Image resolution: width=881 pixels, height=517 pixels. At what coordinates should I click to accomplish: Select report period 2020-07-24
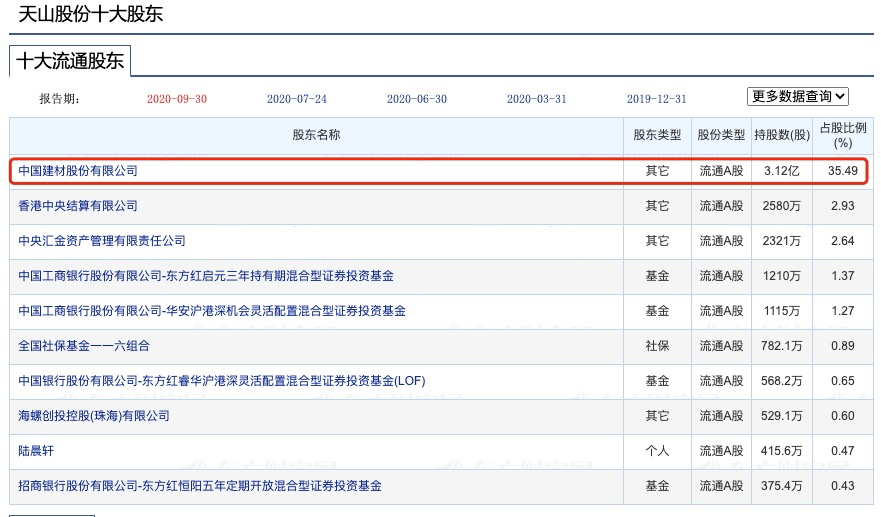pyautogui.click(x=297, y=99)
